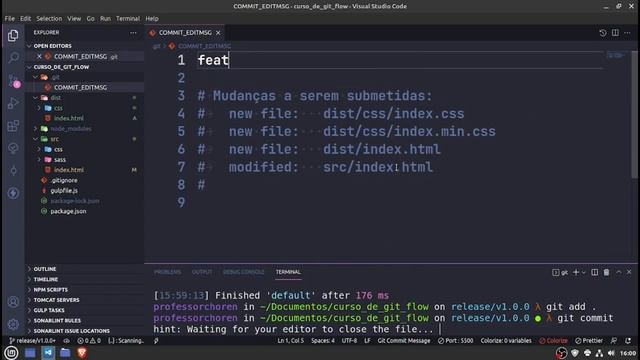Split the terminal panel
Screen dimensions: 640x360
pyautogui.click(x=595, y=272)
